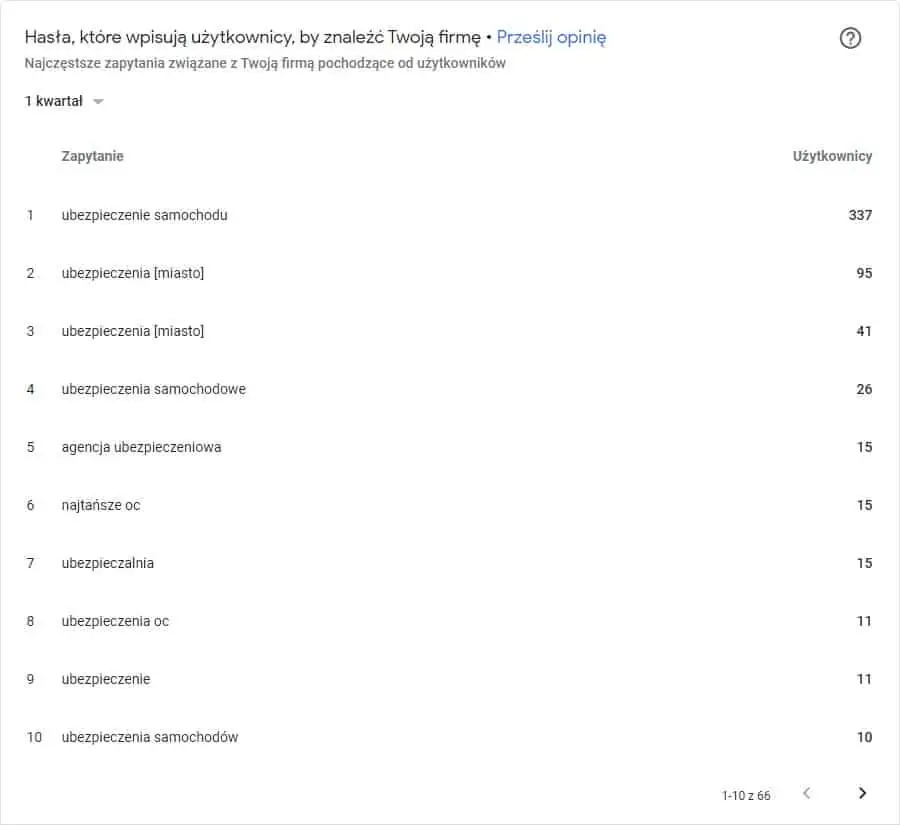This screenshot has width=900, height=825.
Task: Click the dropdown arrow beside 1 kwartał
Action: (98, 102)
